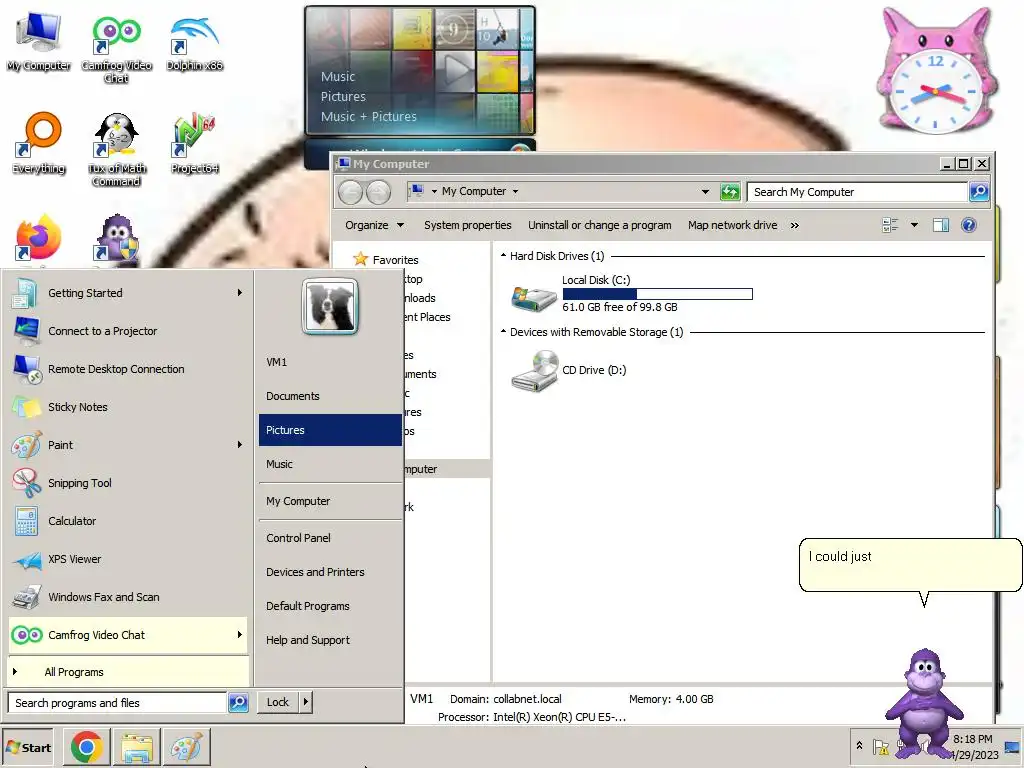Viewport: 1024px width, 768px height.
Task: Expand the Paint recent files arrow
Action: pos(240,445)
